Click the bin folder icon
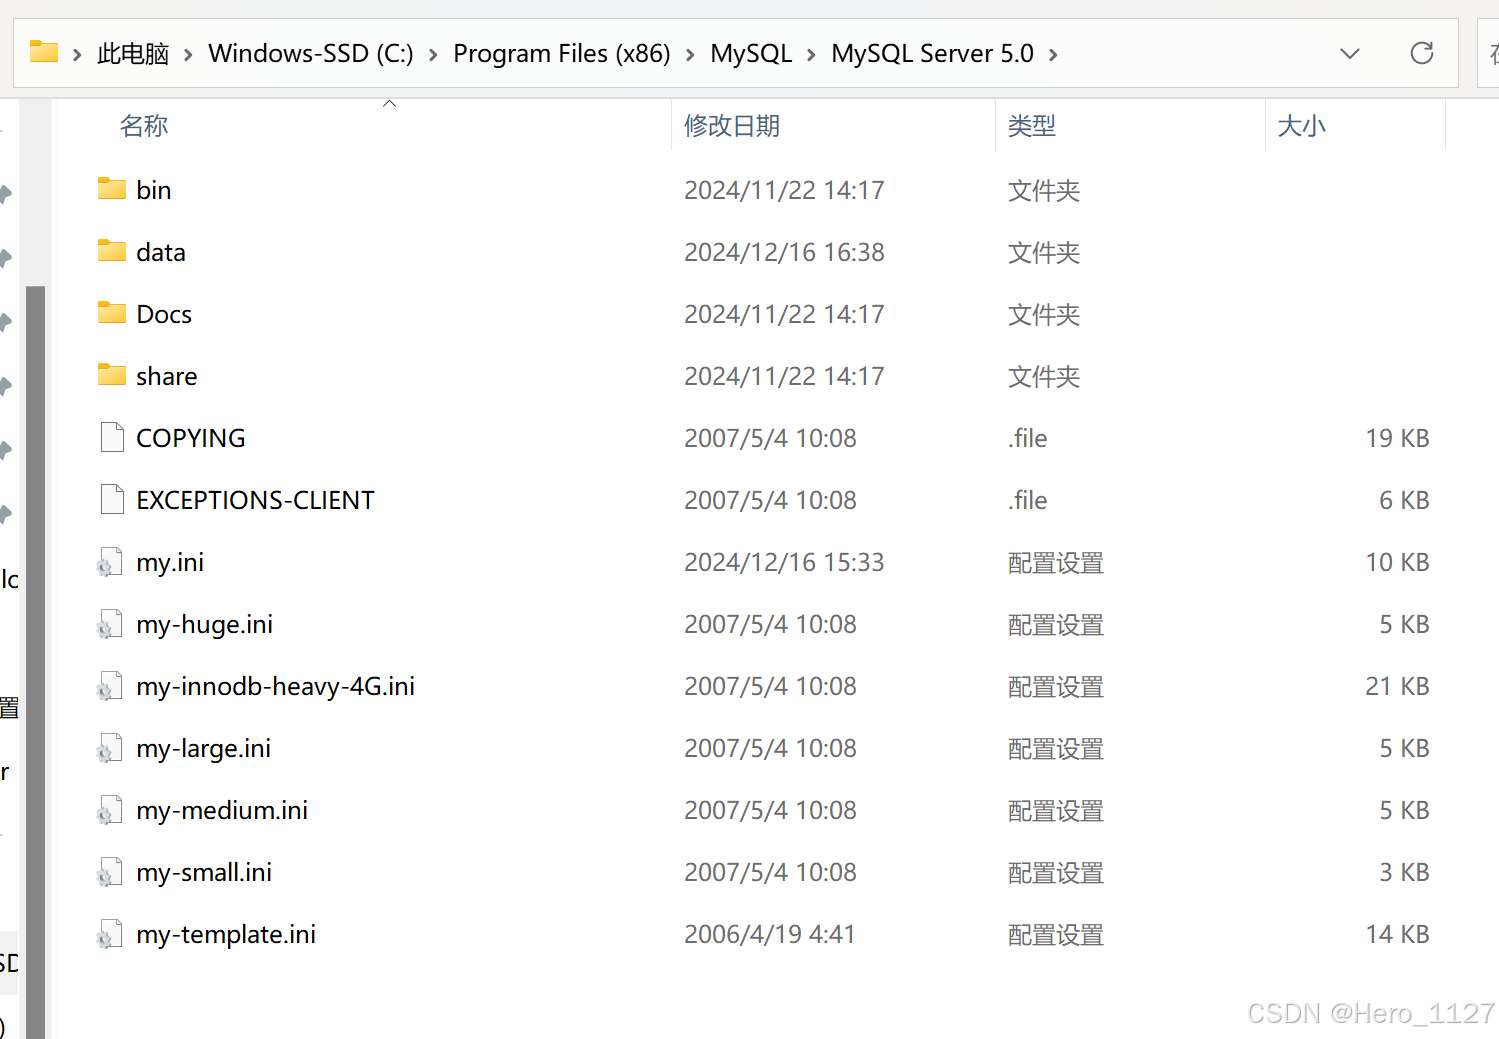 pos(112,189)
